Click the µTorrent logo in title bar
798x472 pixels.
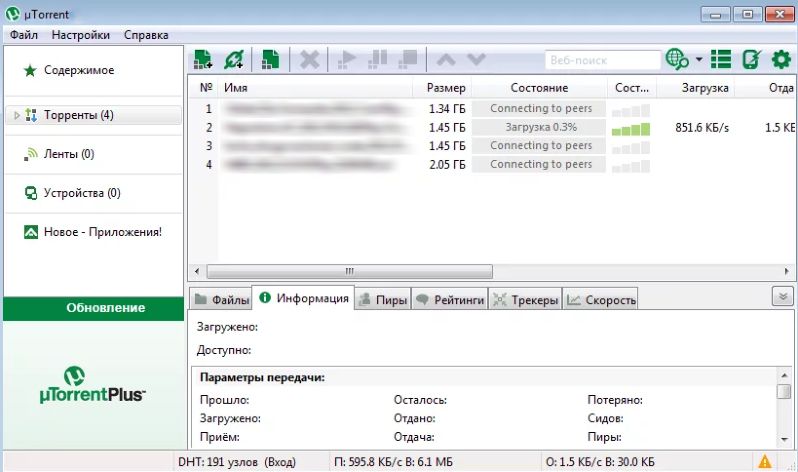(x=13, y=14)
